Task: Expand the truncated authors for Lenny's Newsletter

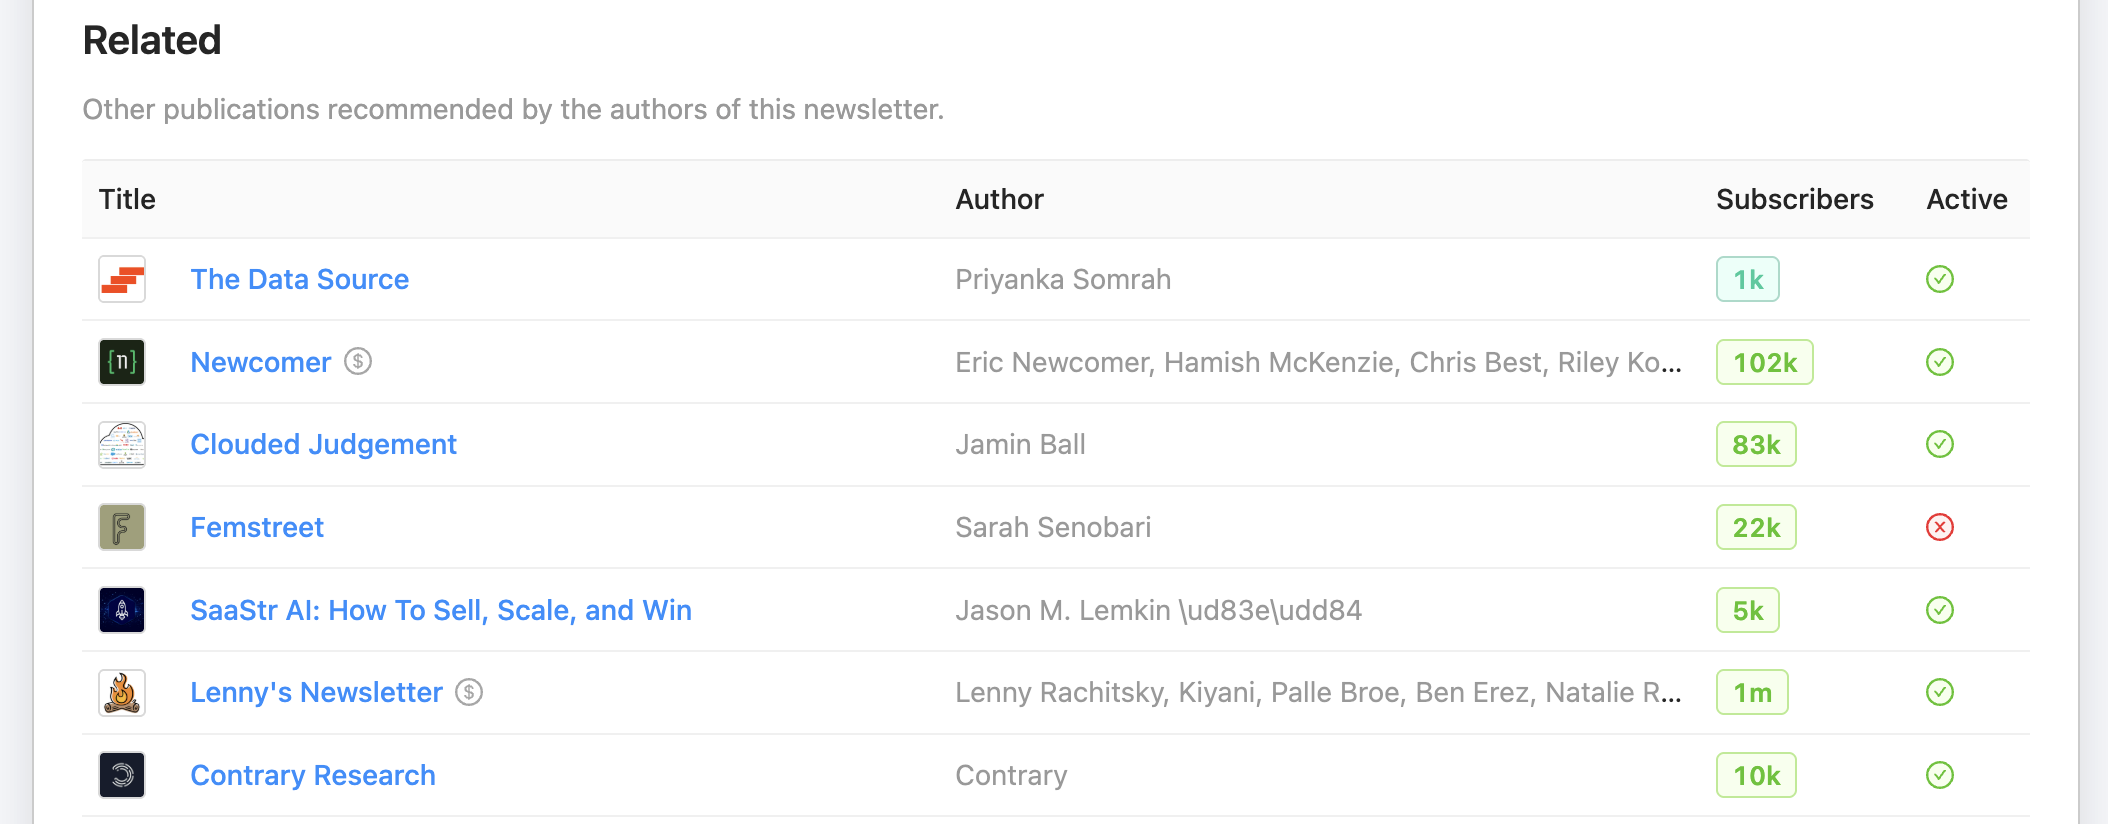Action: click(x=1670, y=692)
